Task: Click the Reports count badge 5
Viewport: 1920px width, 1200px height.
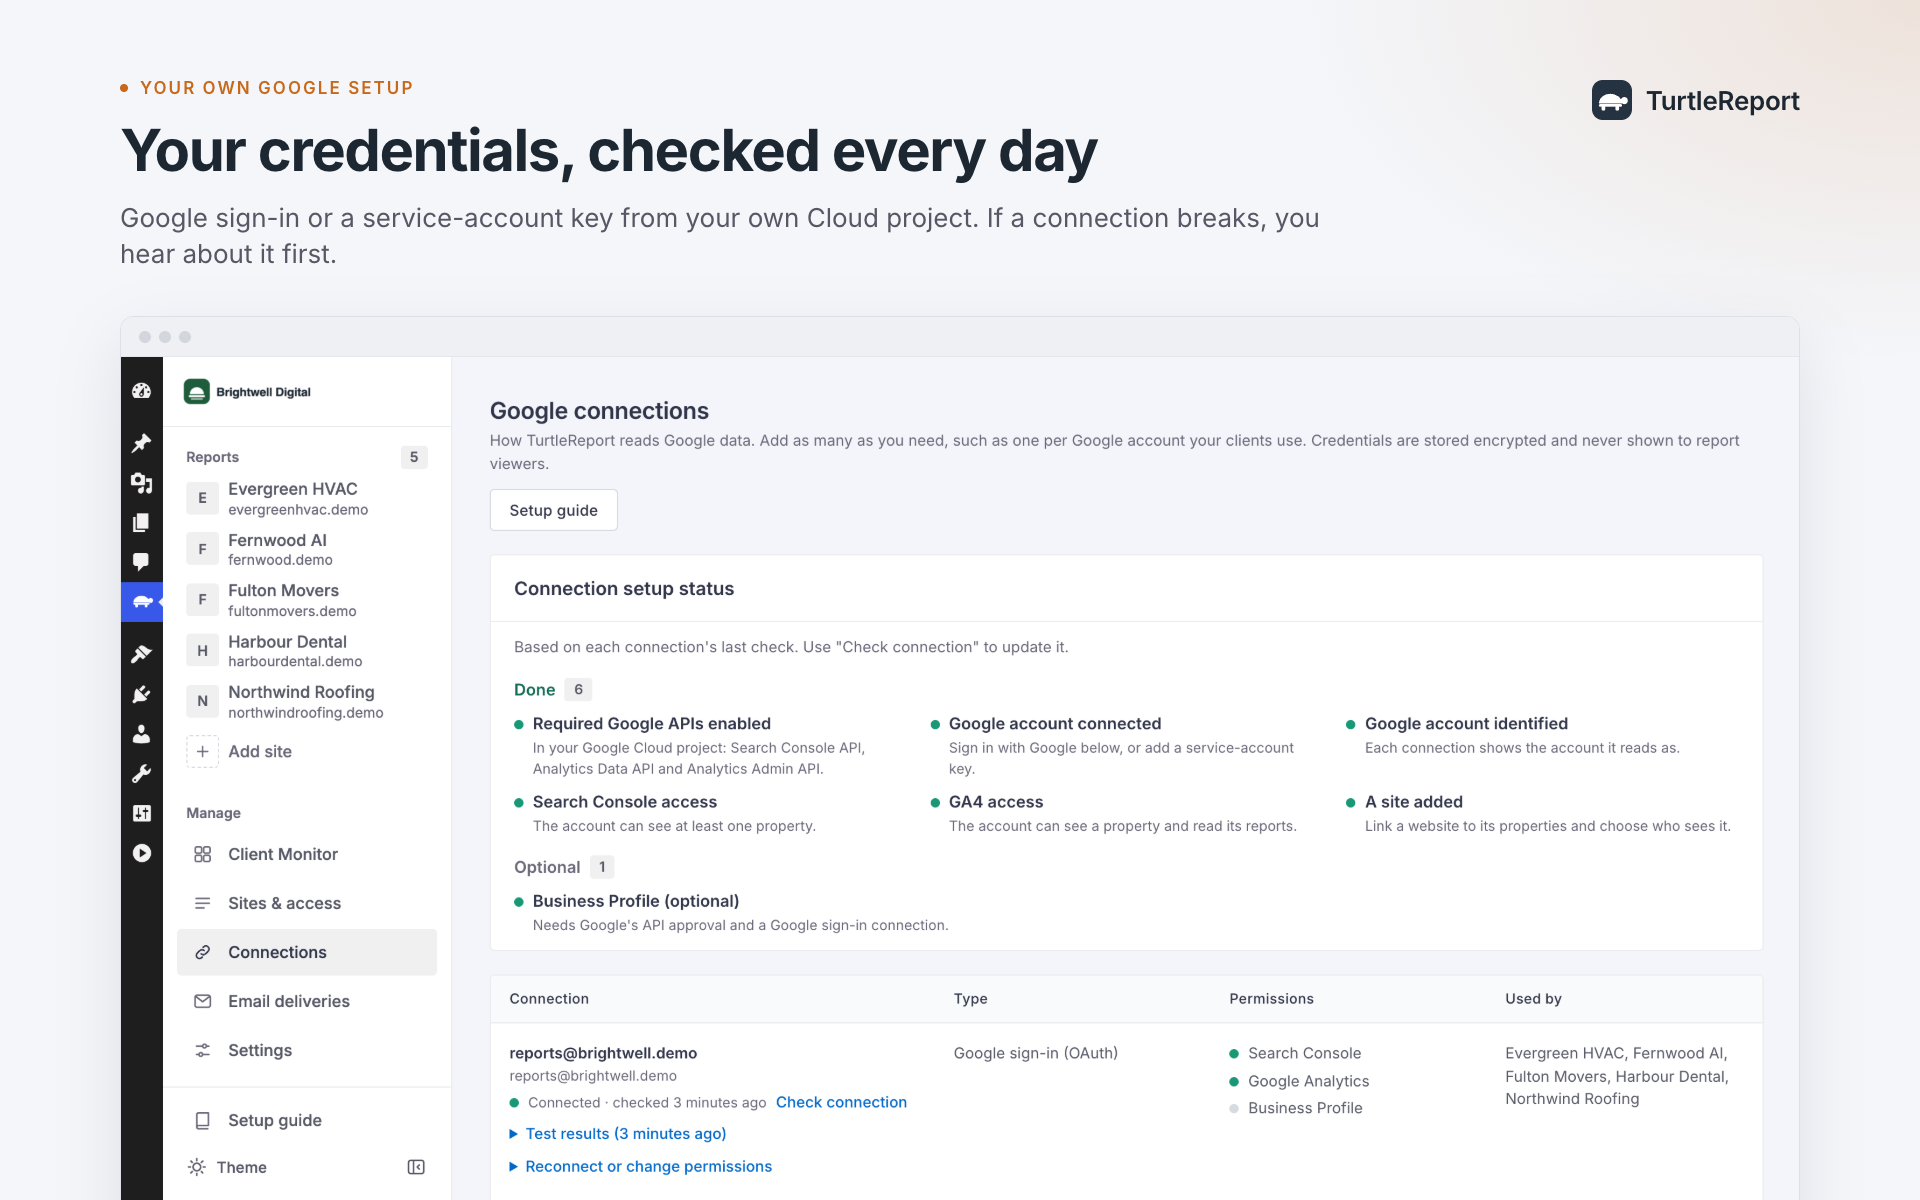Action: point(414,457)
